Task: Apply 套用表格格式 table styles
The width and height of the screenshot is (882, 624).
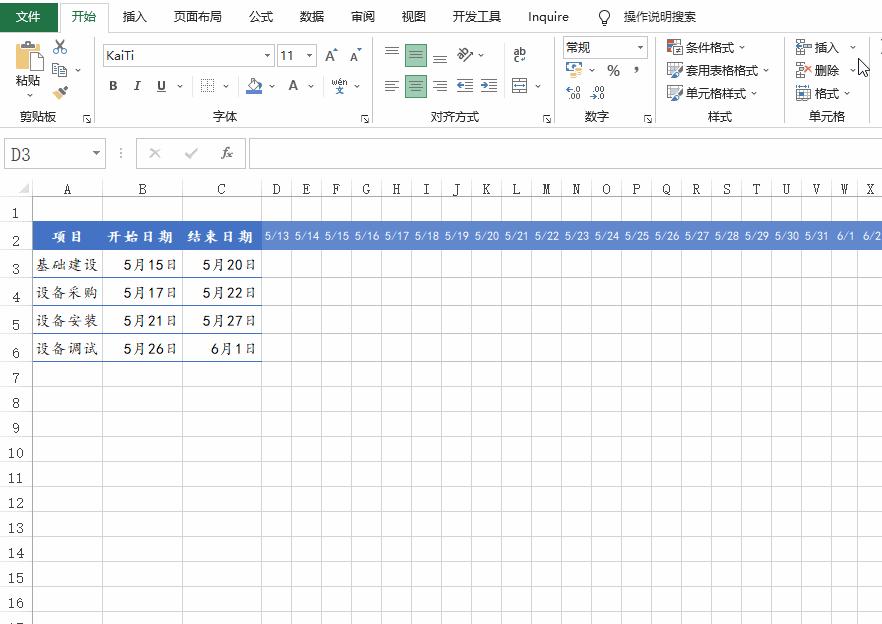Action: coord(717,70)
